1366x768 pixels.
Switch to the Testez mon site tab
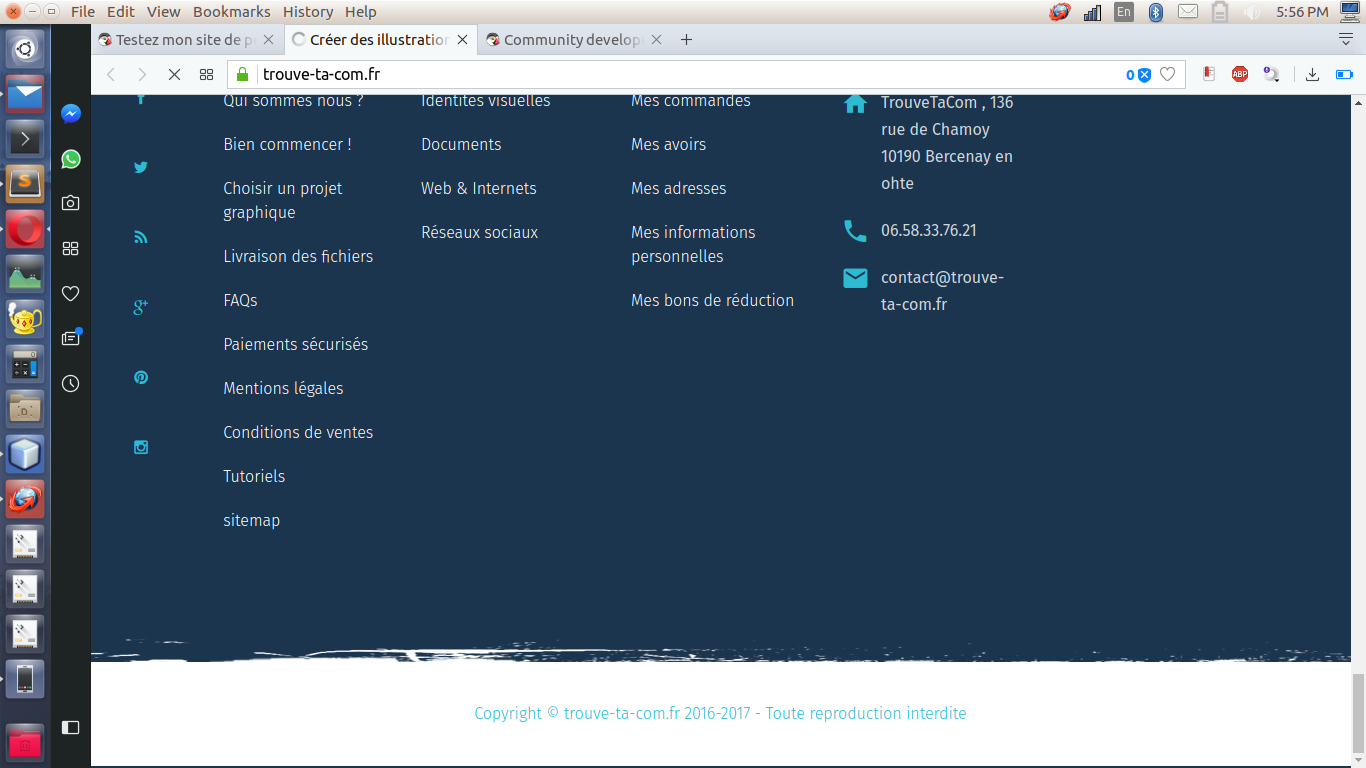[x=186, y=40]
